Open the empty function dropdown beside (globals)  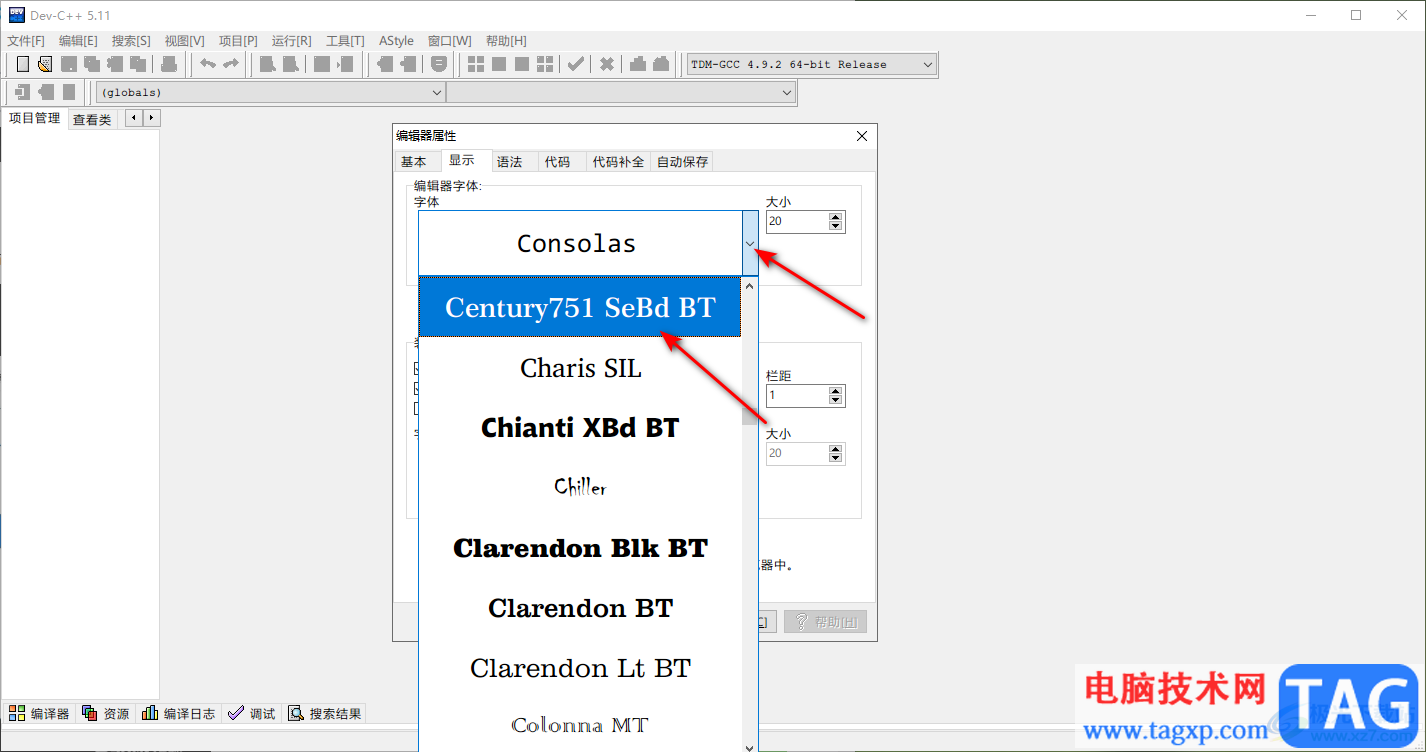[786, 92]
